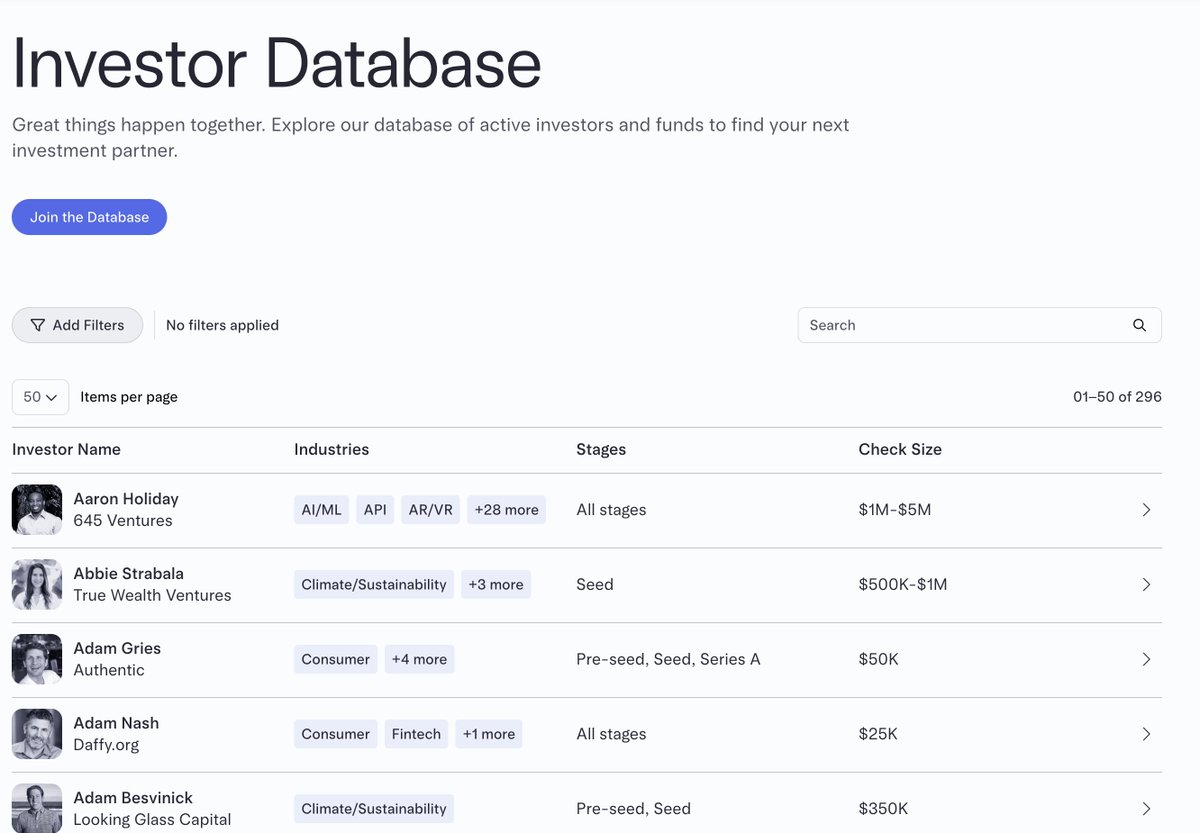Click the $1M-$5M check size value
The width and height of the screenshot is (1200, 833).
click(895, 510)
